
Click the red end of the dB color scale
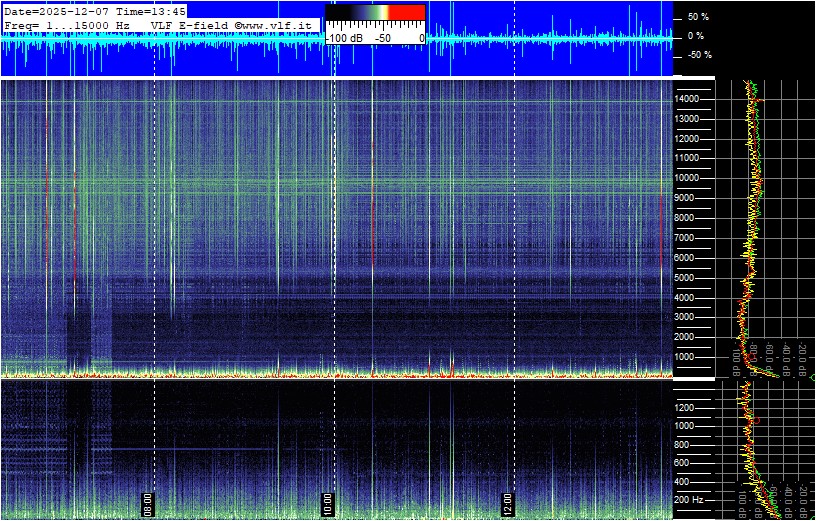point(406,12)
